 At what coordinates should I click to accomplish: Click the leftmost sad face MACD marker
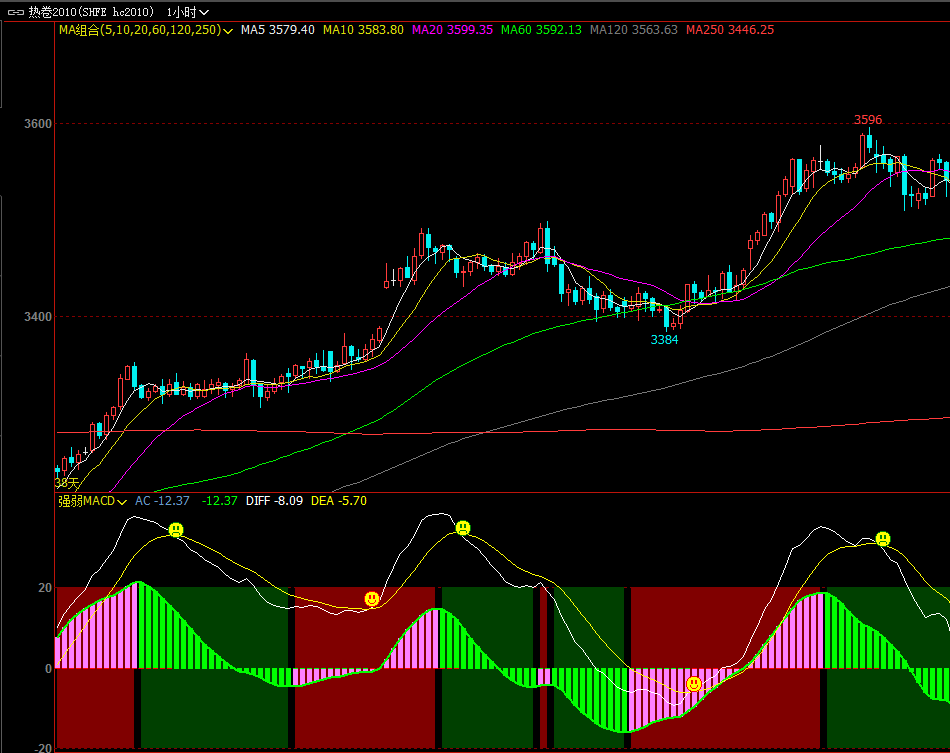[176, 530]
